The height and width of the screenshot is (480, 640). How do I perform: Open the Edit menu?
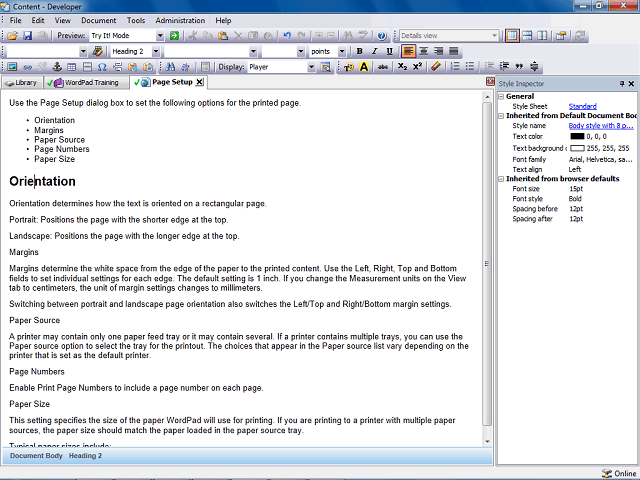tap(38, 20)
